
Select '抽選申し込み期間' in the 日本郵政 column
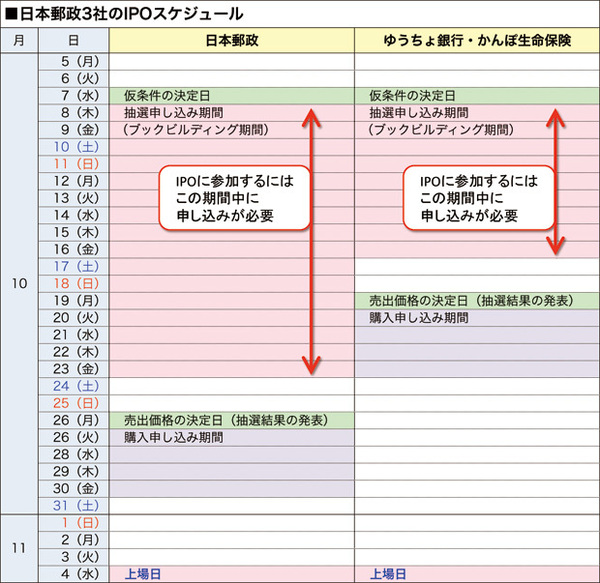point(174,113)
